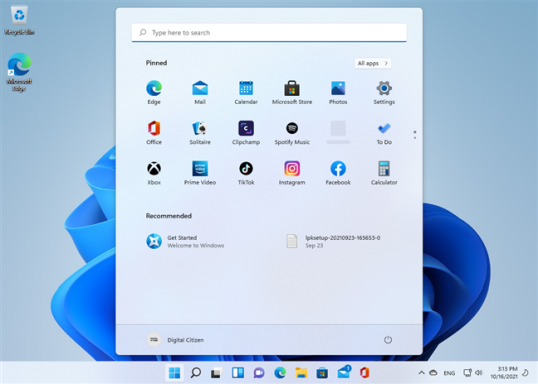Open the To Do app

point(384,132)
